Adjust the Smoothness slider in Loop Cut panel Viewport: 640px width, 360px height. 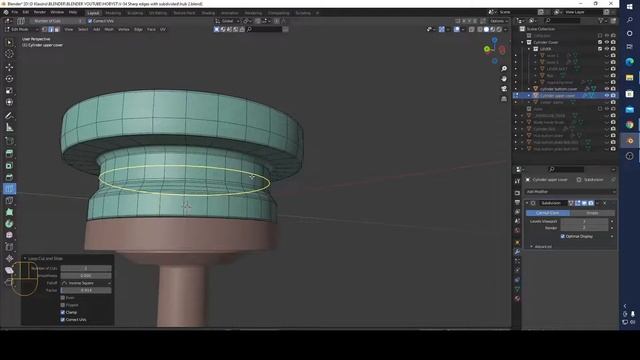point(86,276)
